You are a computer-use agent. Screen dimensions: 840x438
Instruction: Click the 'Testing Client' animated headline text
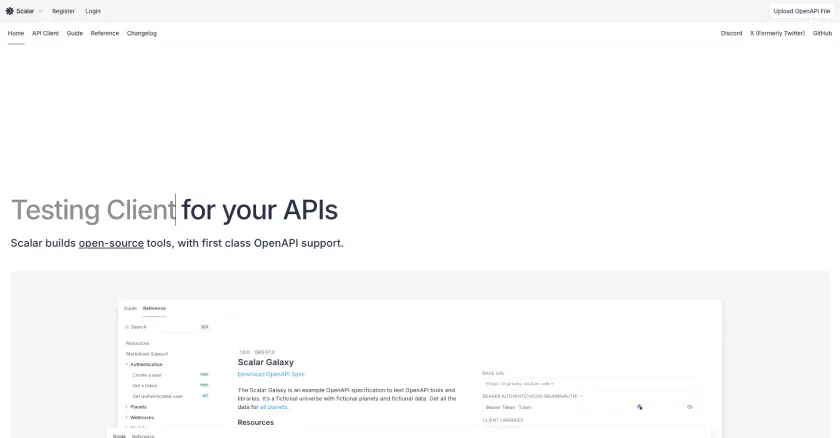coord(93,210)
